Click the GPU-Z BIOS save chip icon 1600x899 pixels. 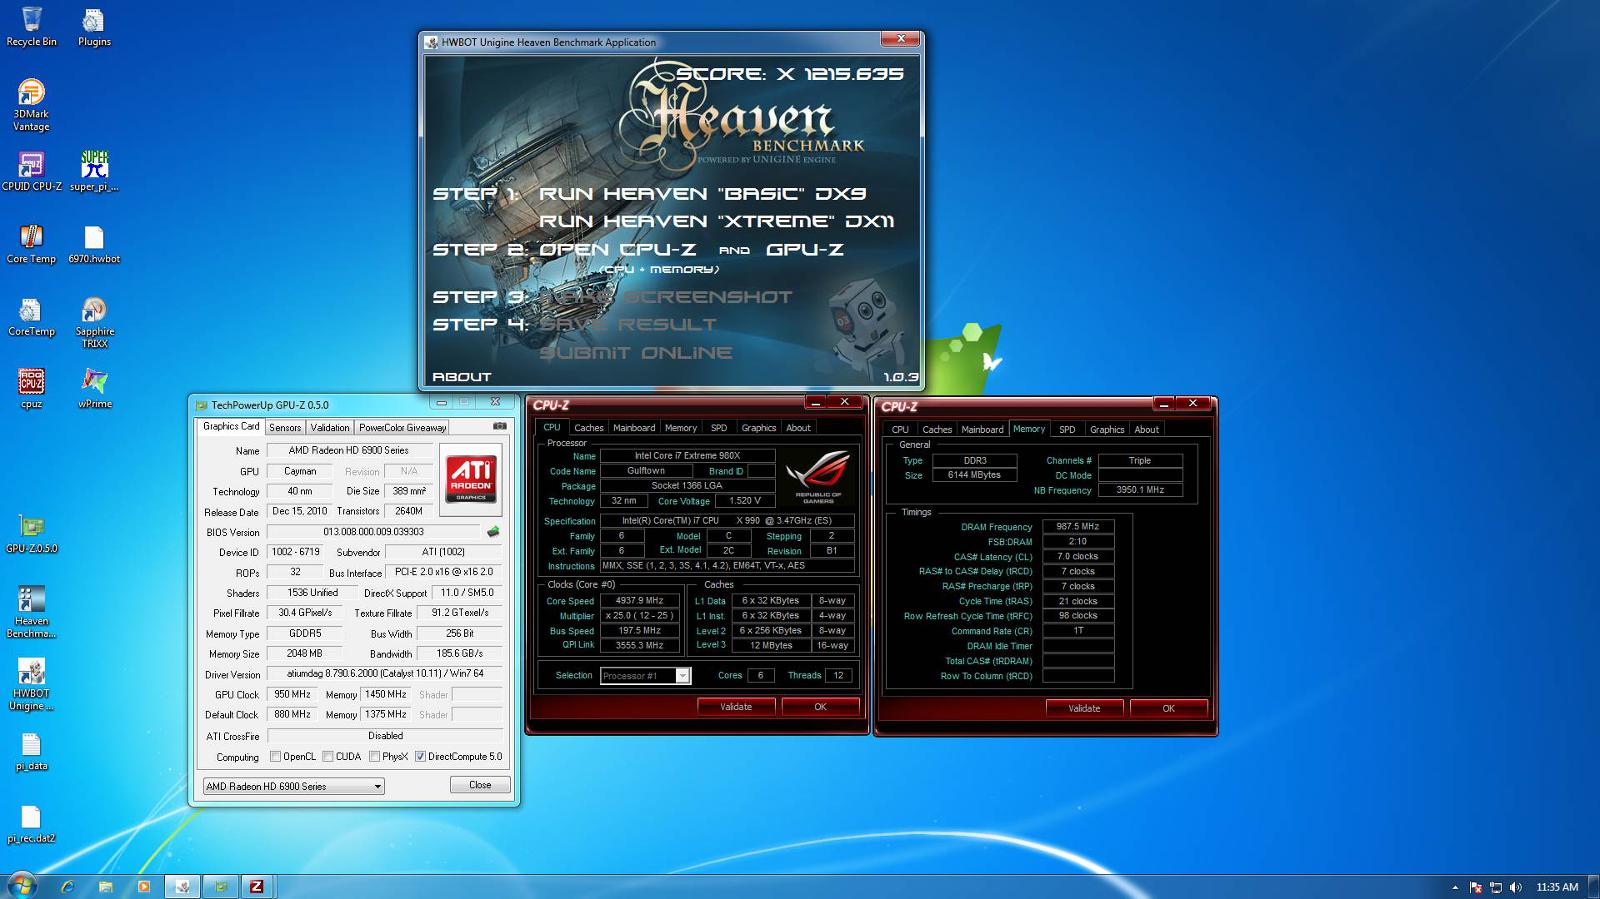click(x=493, y=532)
